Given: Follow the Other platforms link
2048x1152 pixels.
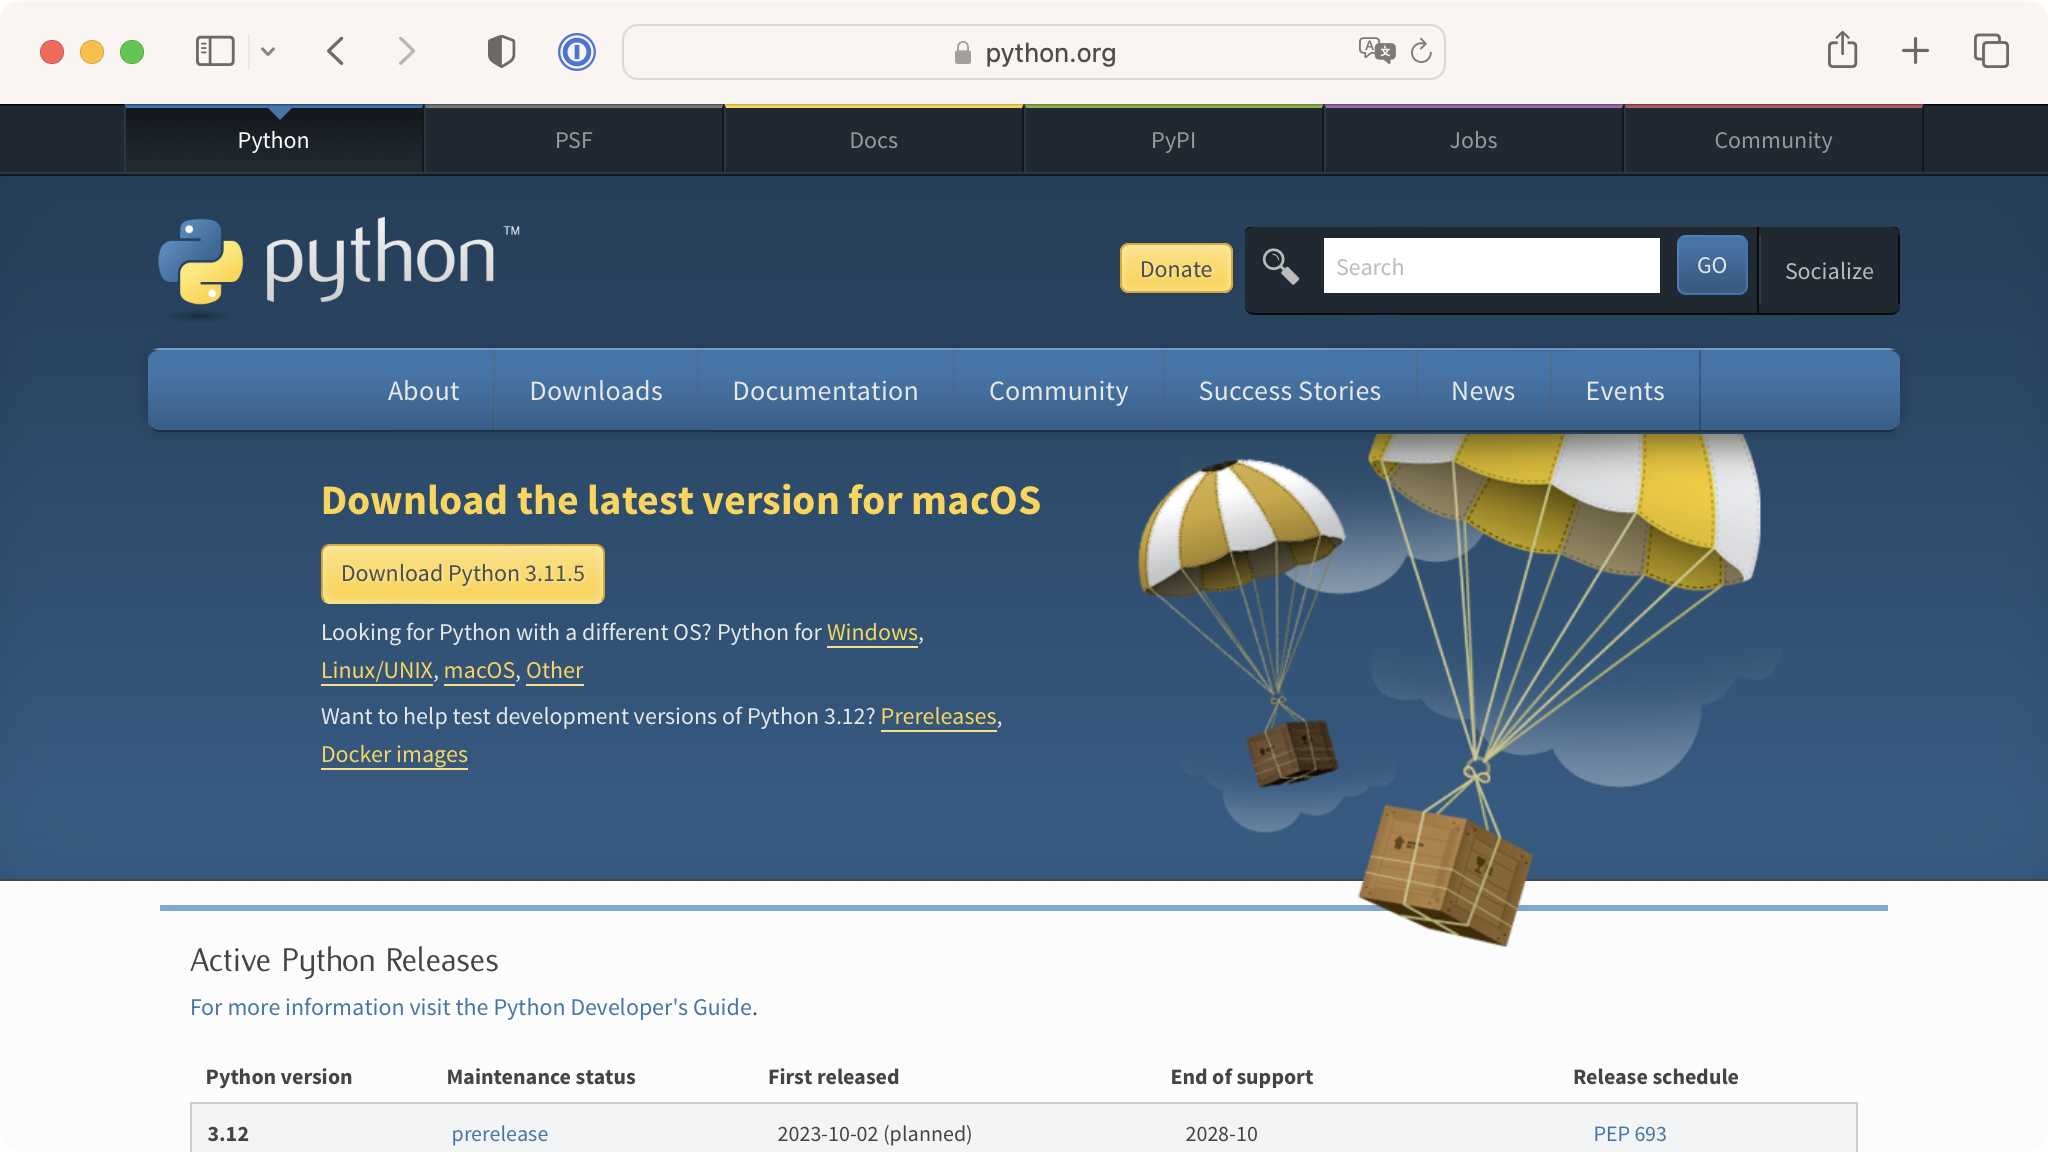Looking at the screenshot, I should coord(554,670).
